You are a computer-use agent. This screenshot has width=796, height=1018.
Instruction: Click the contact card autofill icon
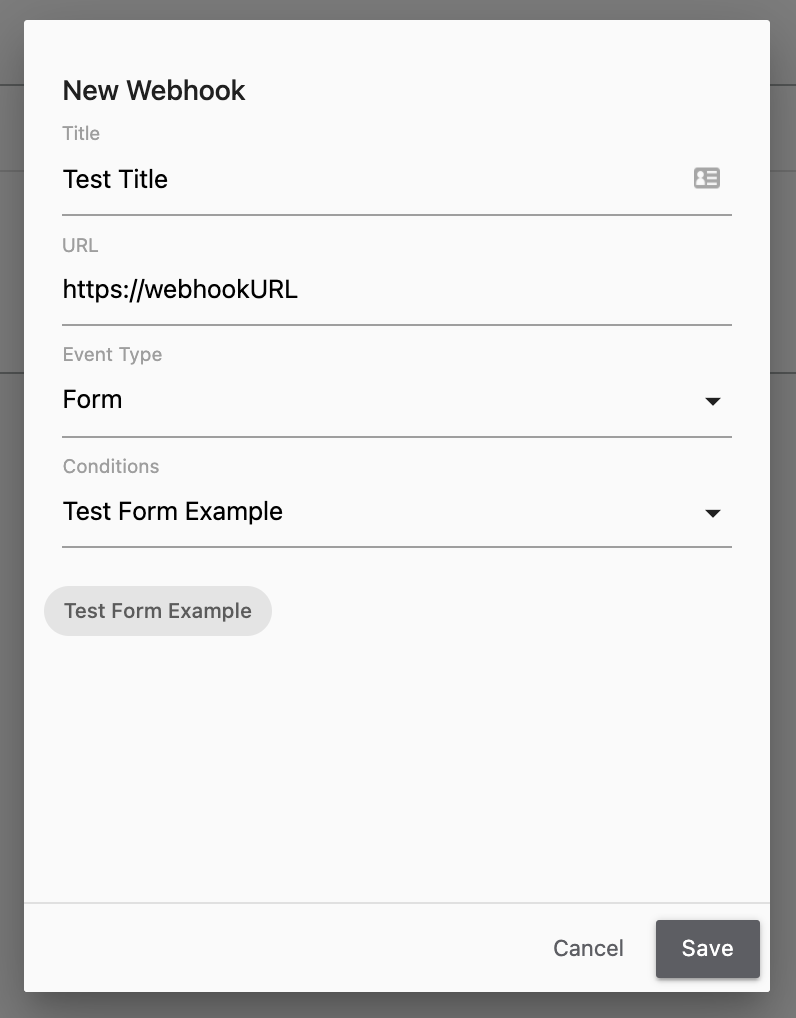706,178
